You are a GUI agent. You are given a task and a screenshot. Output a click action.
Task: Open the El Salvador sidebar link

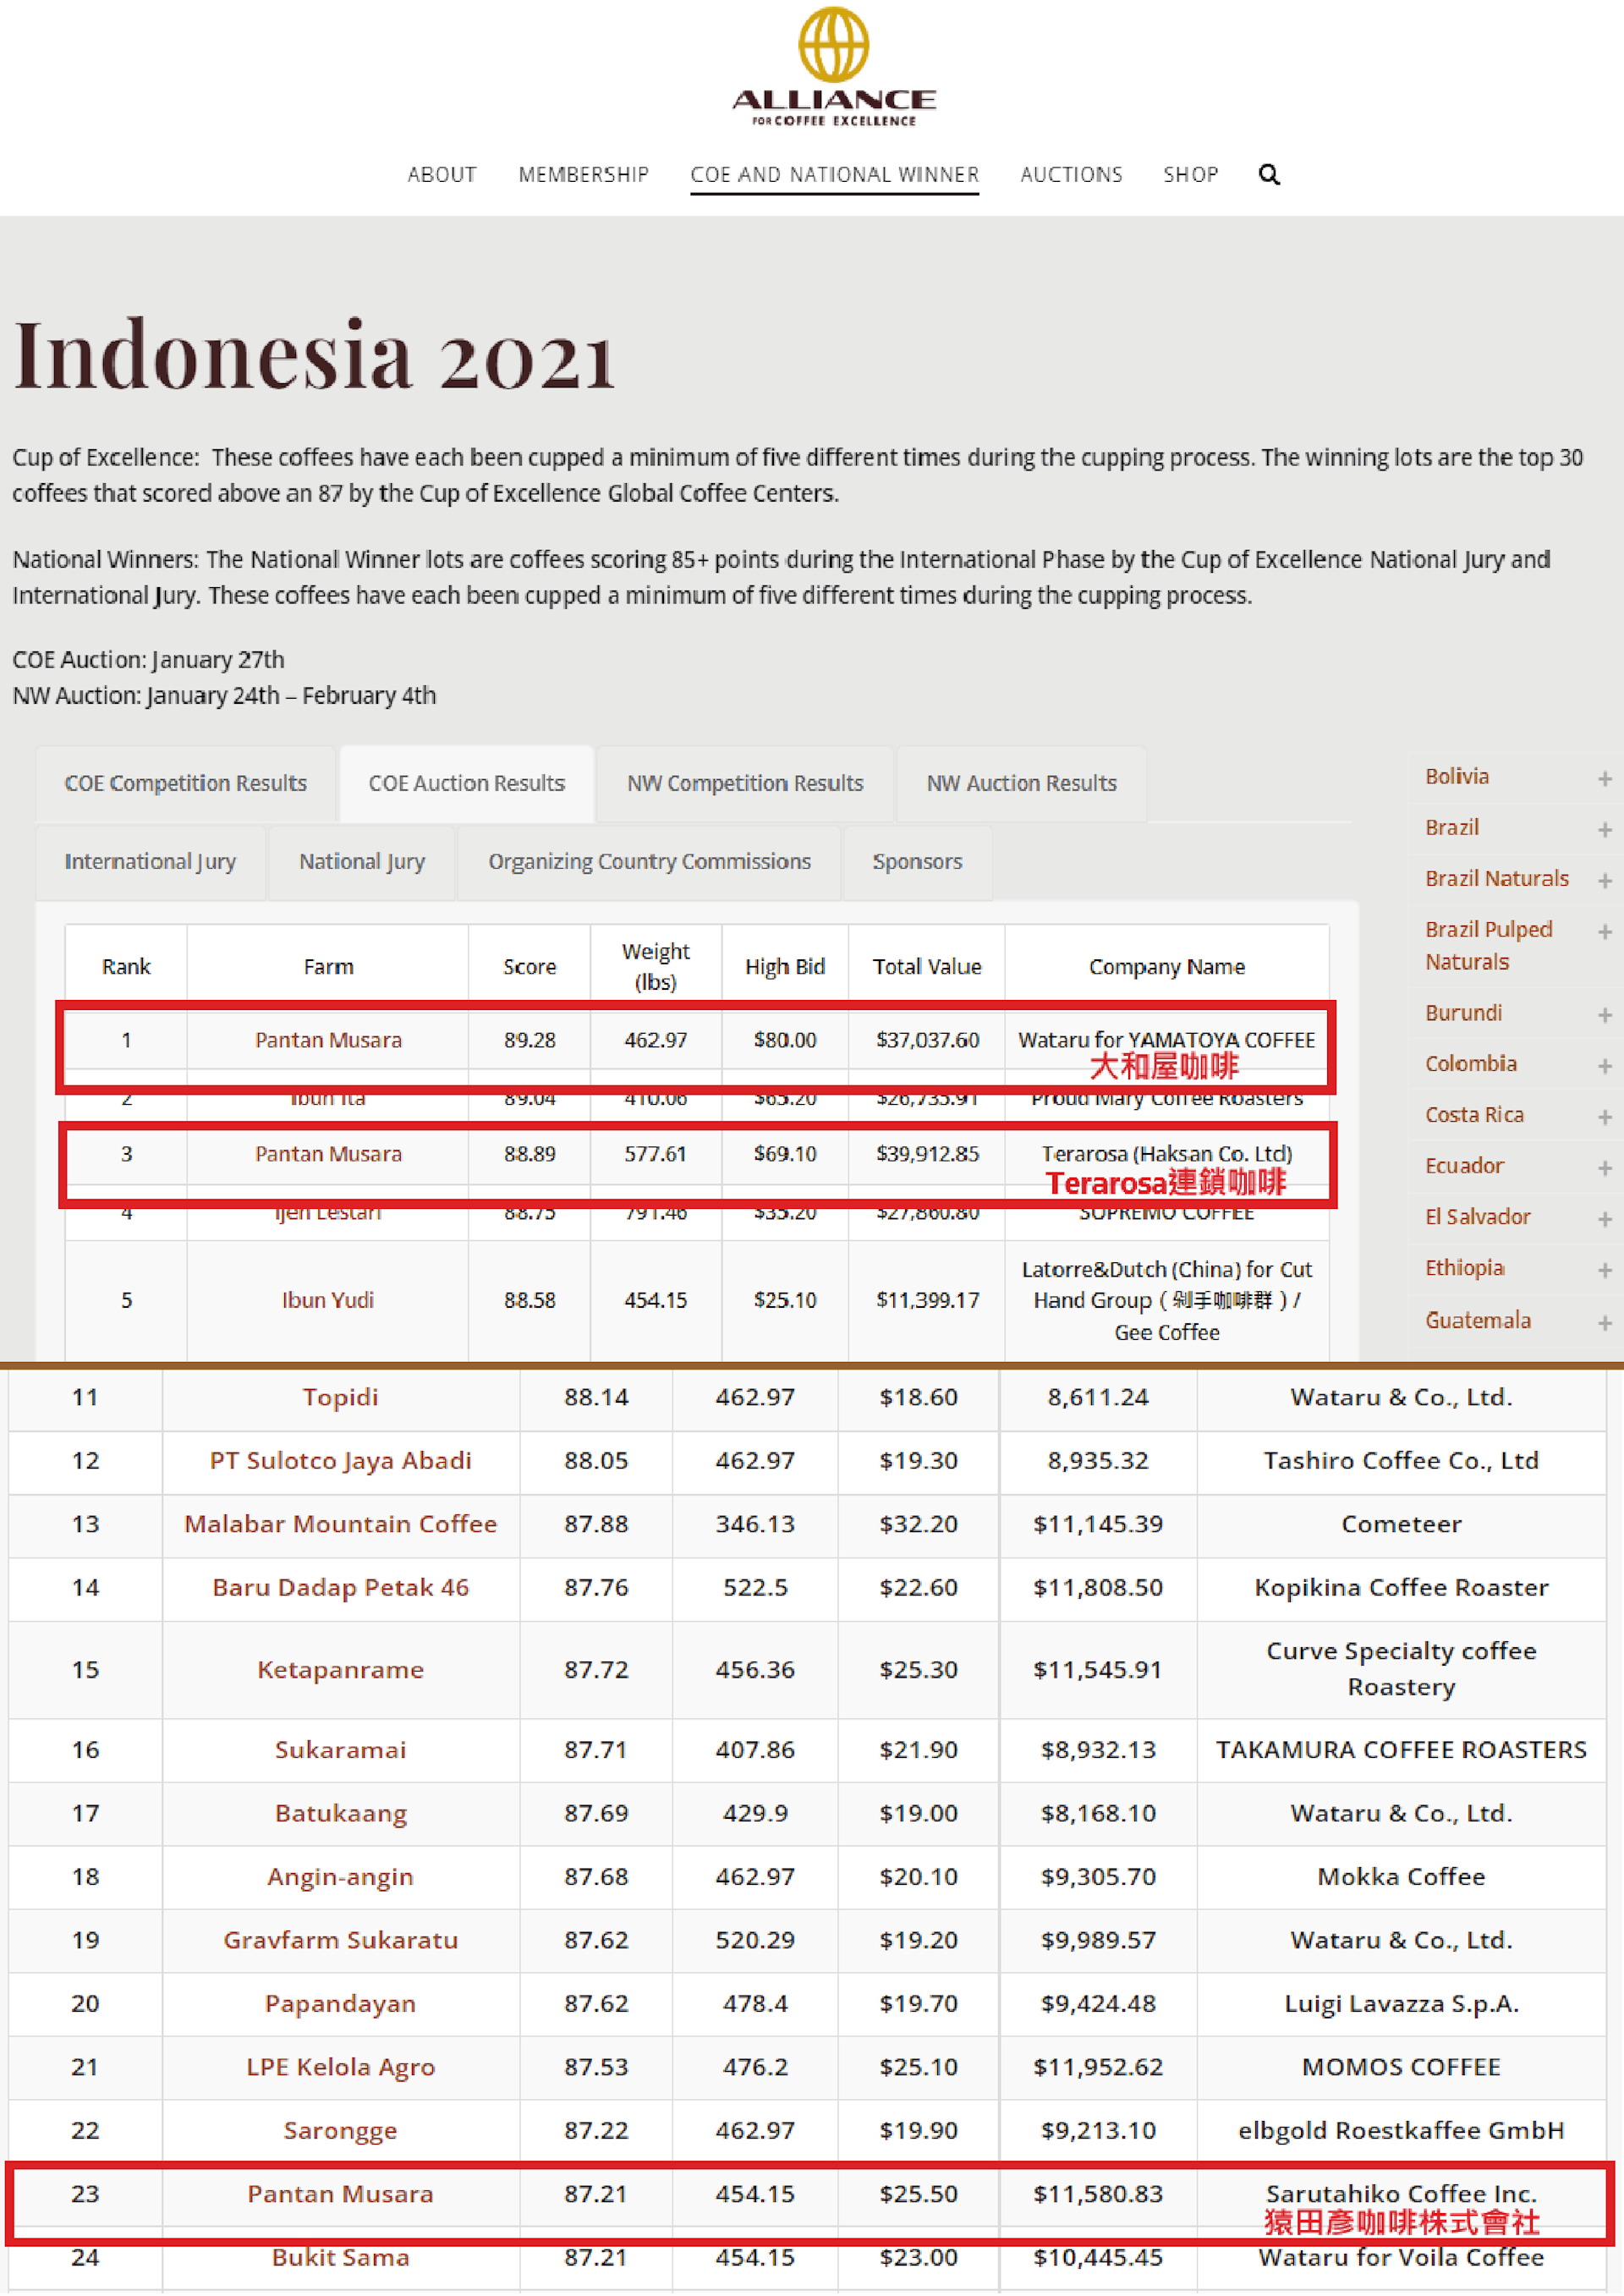tap(1478, 1217)
